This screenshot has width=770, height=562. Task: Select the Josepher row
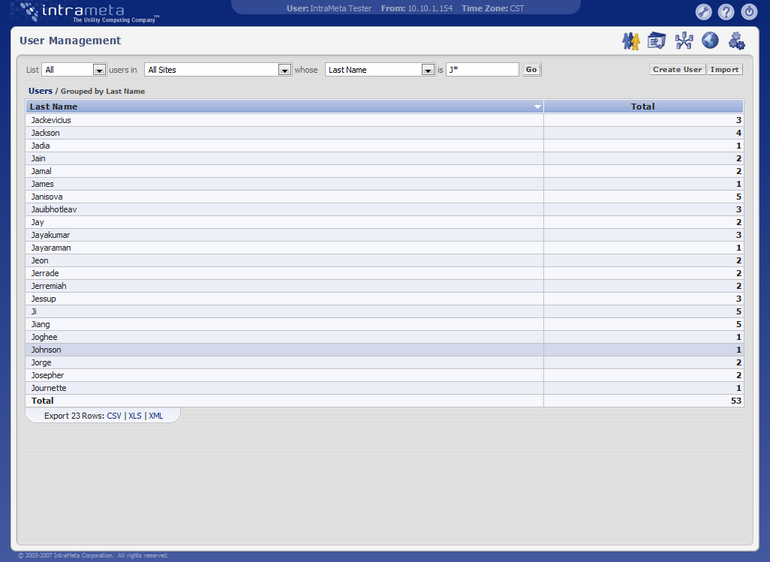tap(385, 376)
